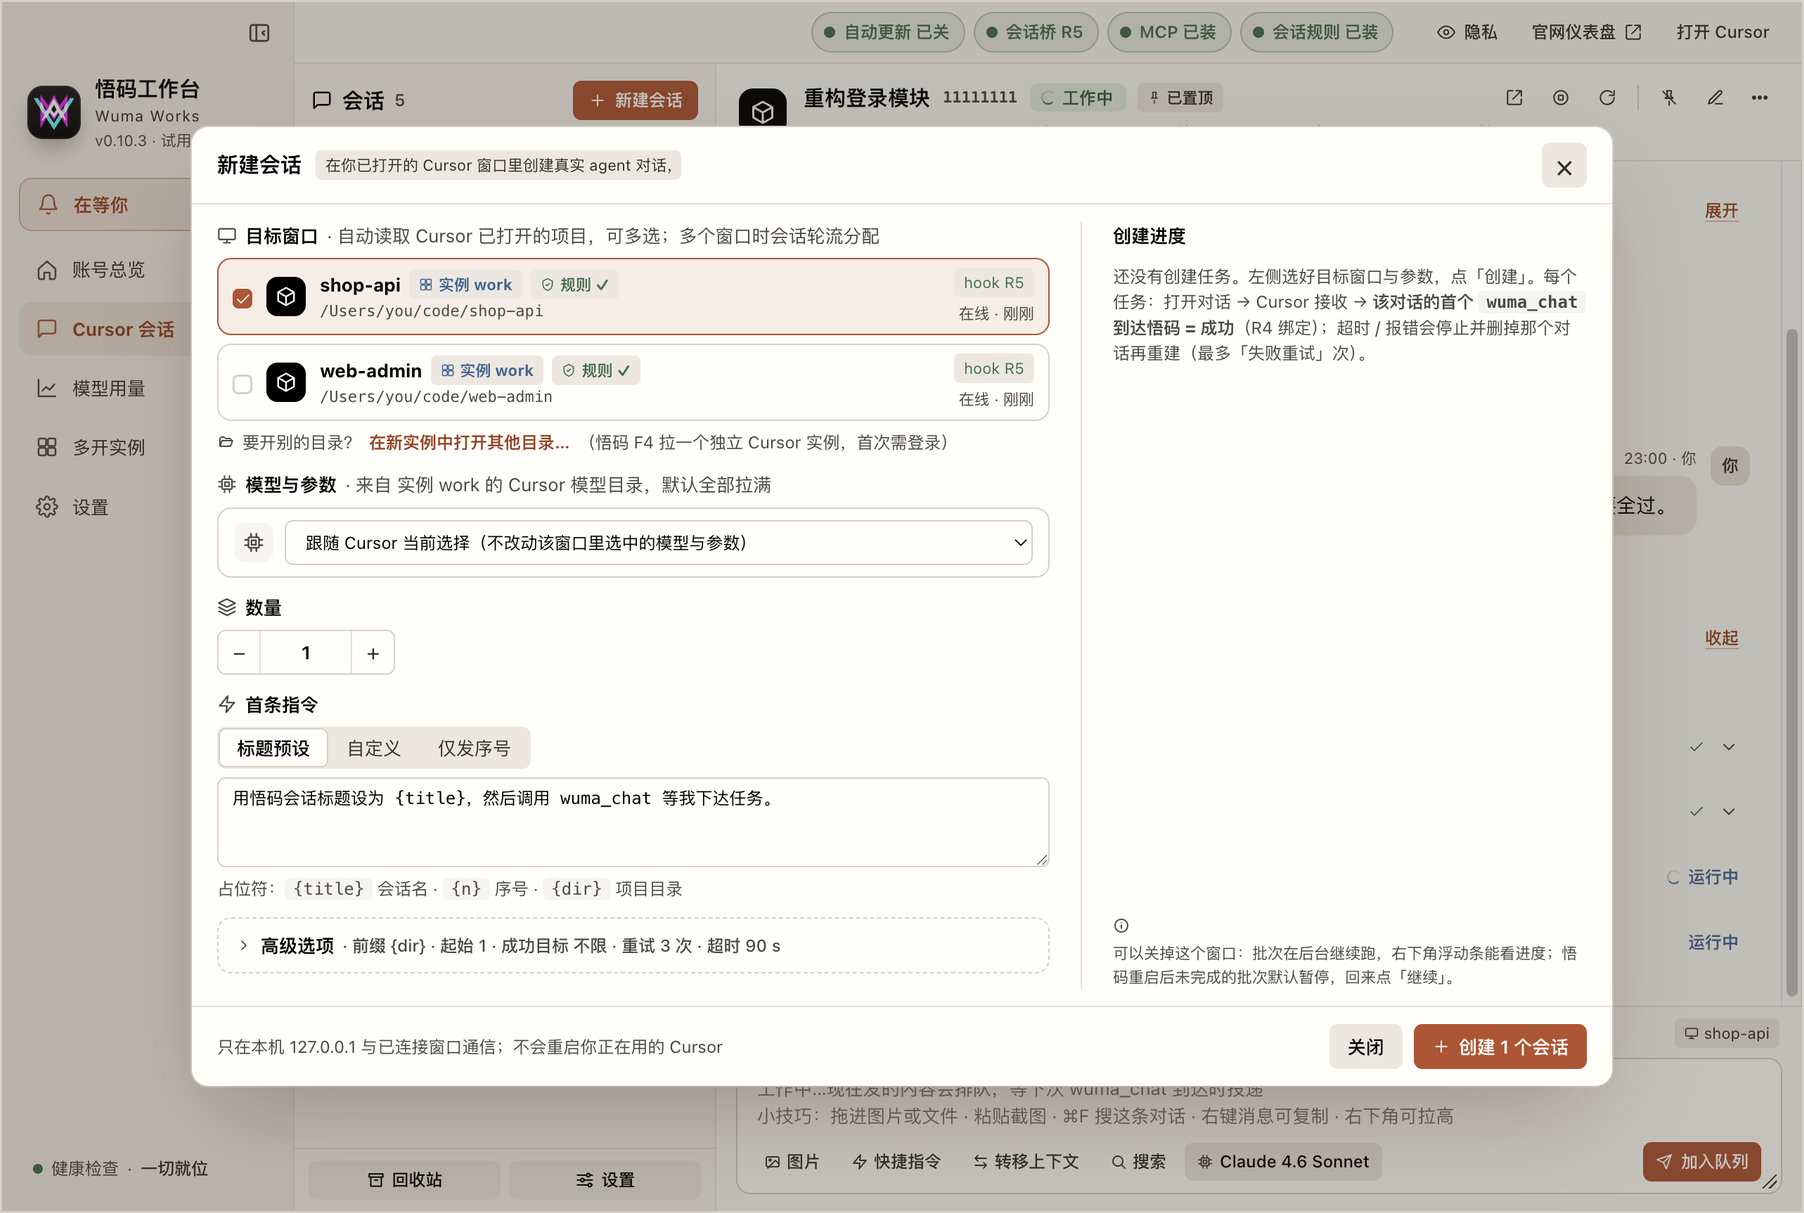Open Claude 4.6 Sonnet model selector
Viewport: 1804px width, 1213px height.
tap(1283, 1161)
